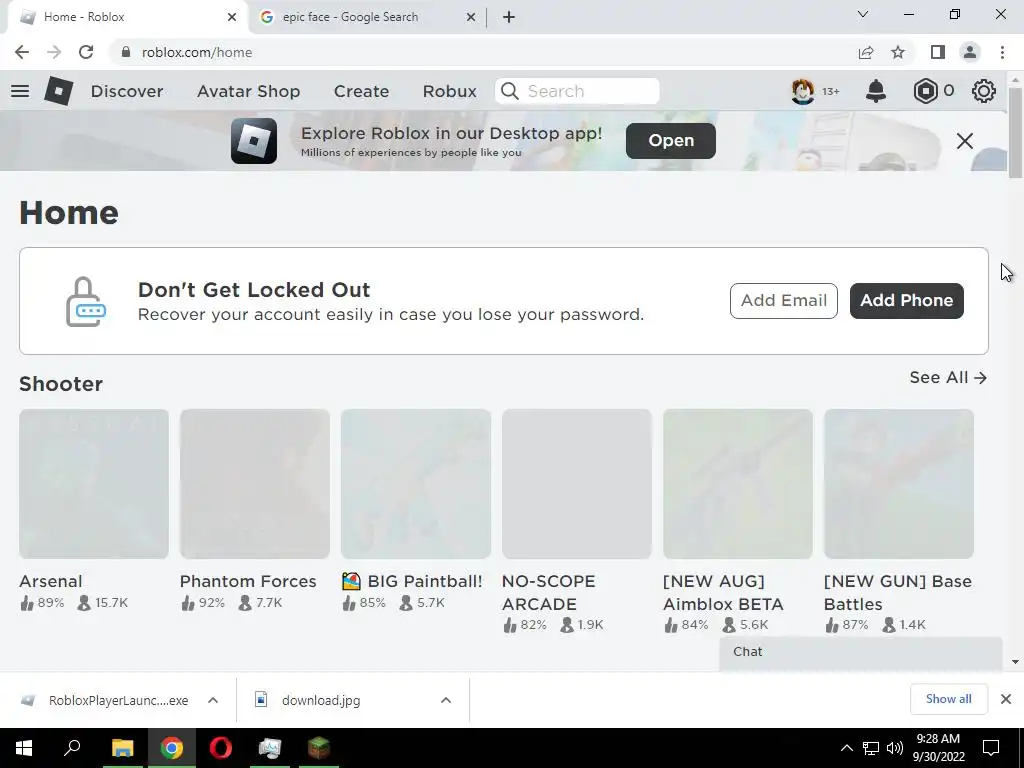Open the notifications bell

(876, 91)
